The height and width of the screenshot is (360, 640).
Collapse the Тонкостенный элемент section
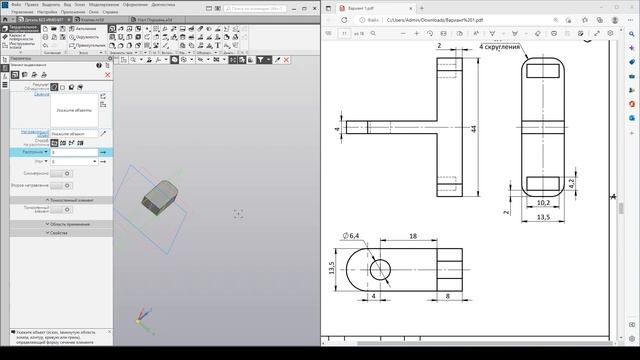(61, 200)
